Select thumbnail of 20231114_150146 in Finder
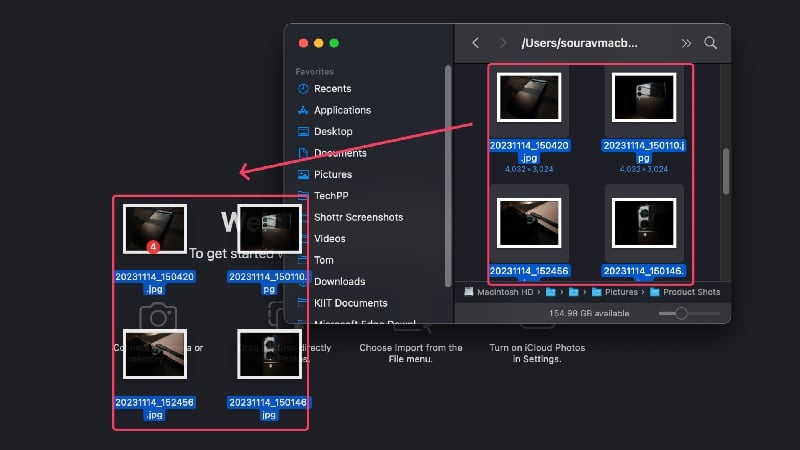 (x=644, y=223)
